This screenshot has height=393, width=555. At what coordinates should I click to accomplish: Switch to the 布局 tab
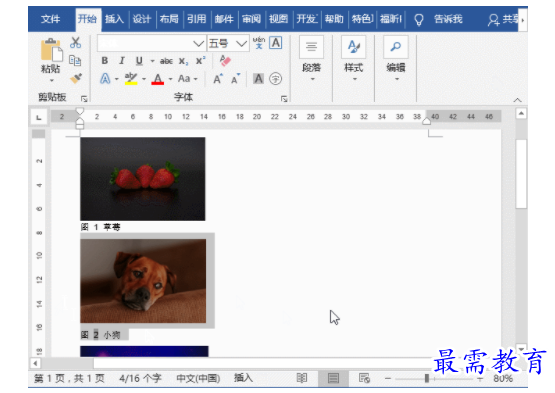pyautogui.click(x=169, y=19)
